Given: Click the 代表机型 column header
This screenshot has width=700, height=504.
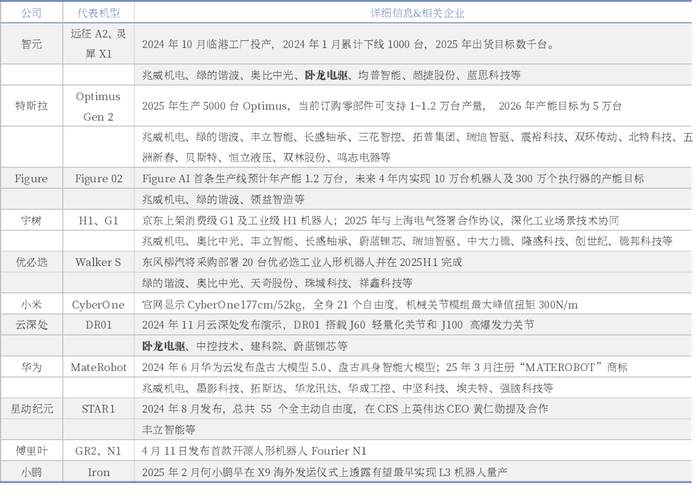Looking at the screenshot, I should point(98,13).
